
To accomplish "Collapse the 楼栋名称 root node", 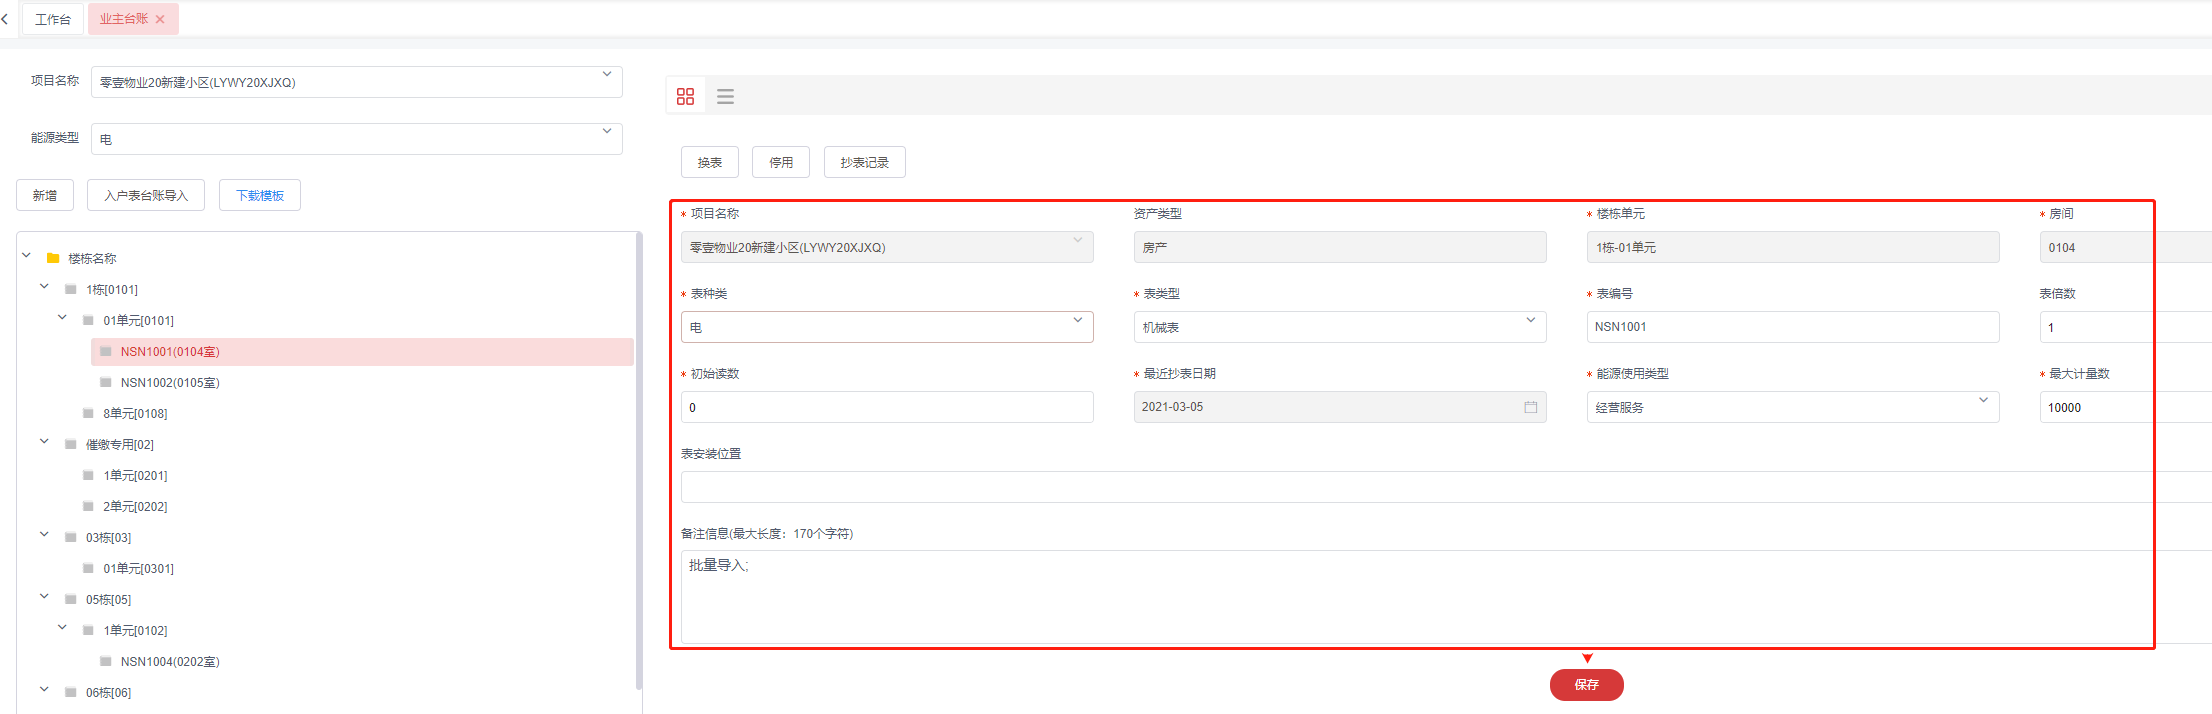I will [27, 256].
